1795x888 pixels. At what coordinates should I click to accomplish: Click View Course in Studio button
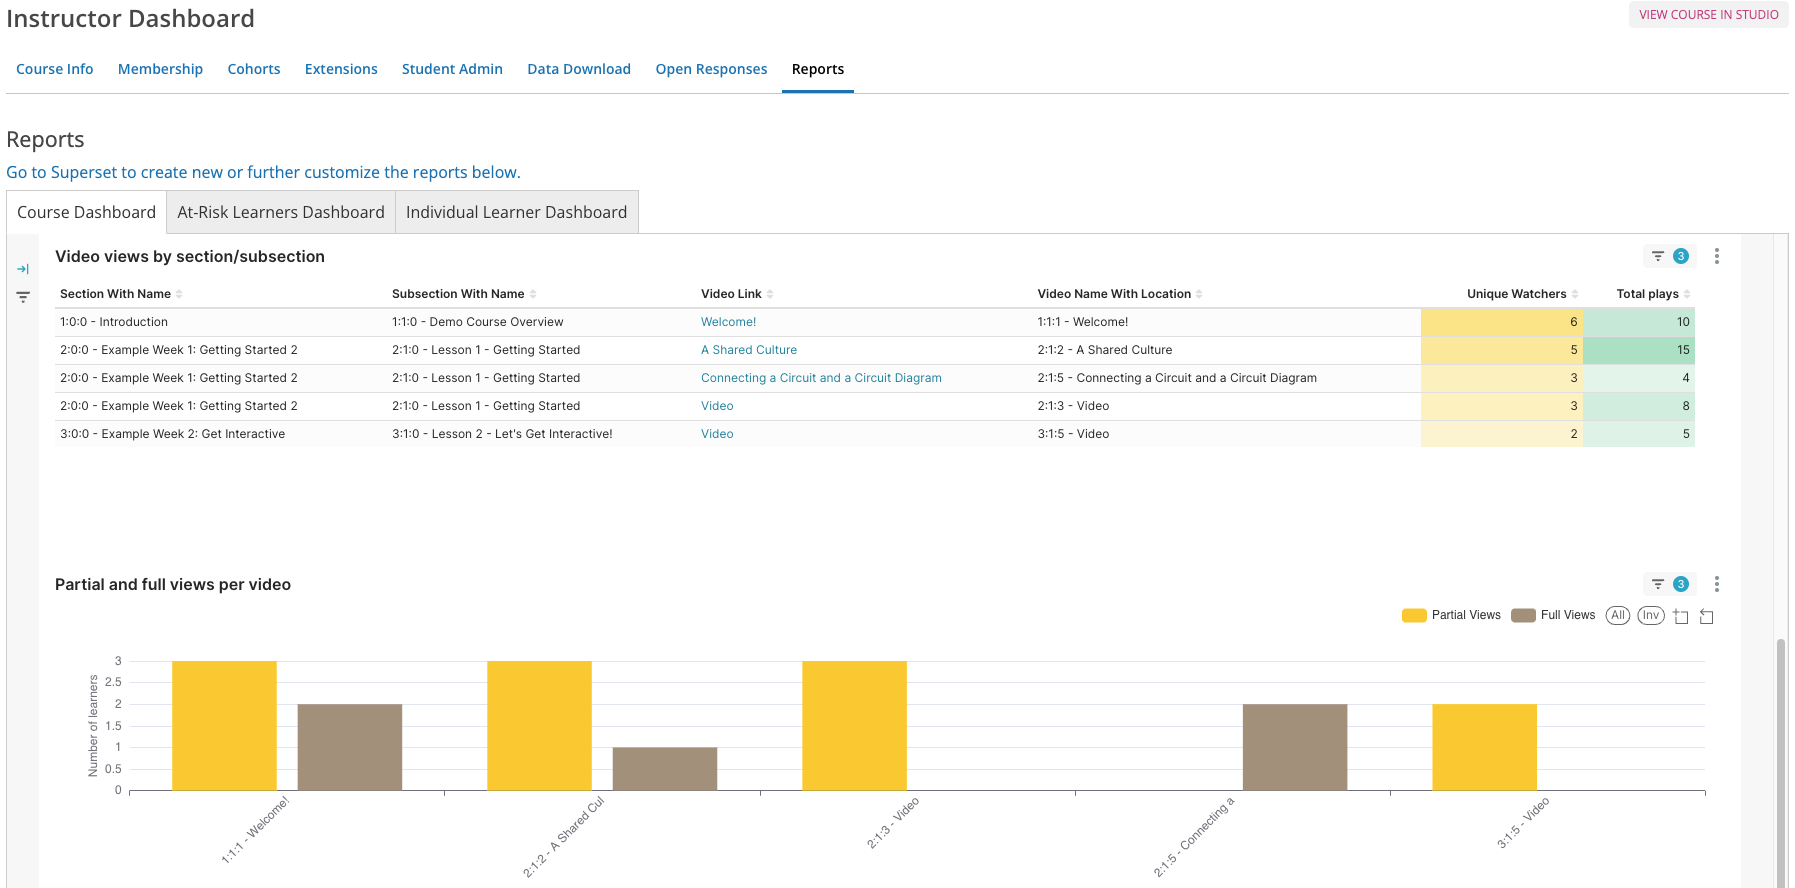coord(1708,15)
